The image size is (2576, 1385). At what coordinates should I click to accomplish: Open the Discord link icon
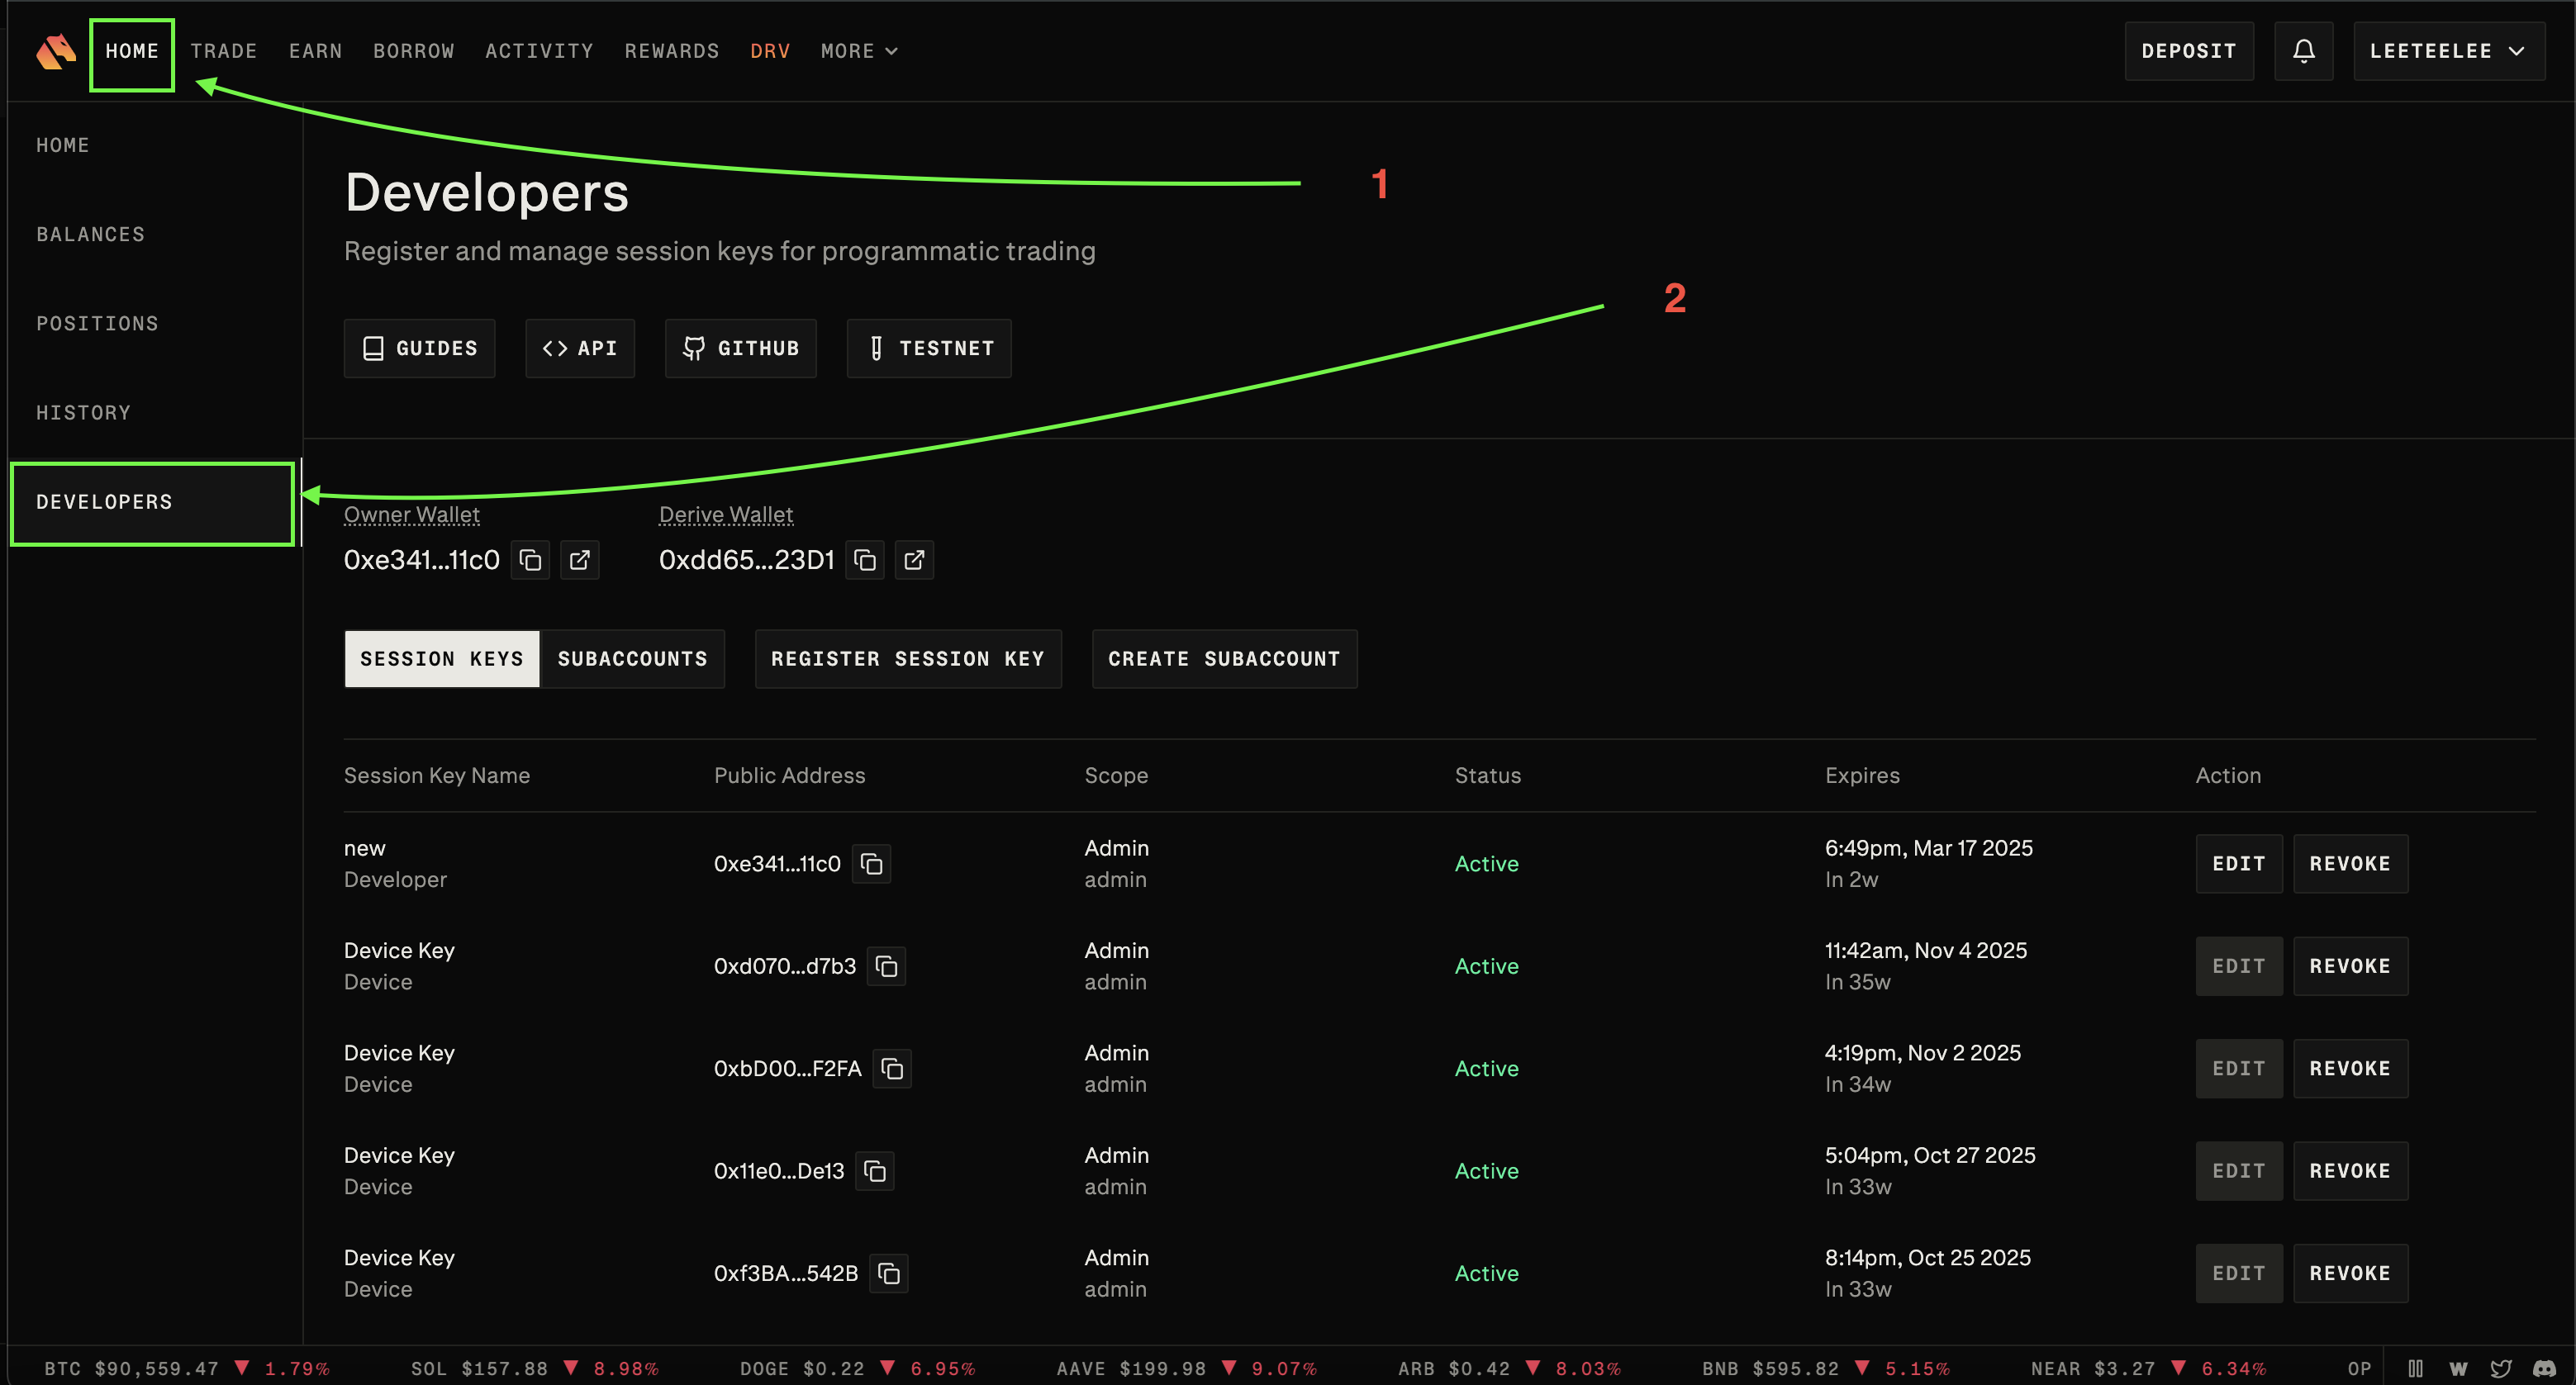[2544, 1368]
